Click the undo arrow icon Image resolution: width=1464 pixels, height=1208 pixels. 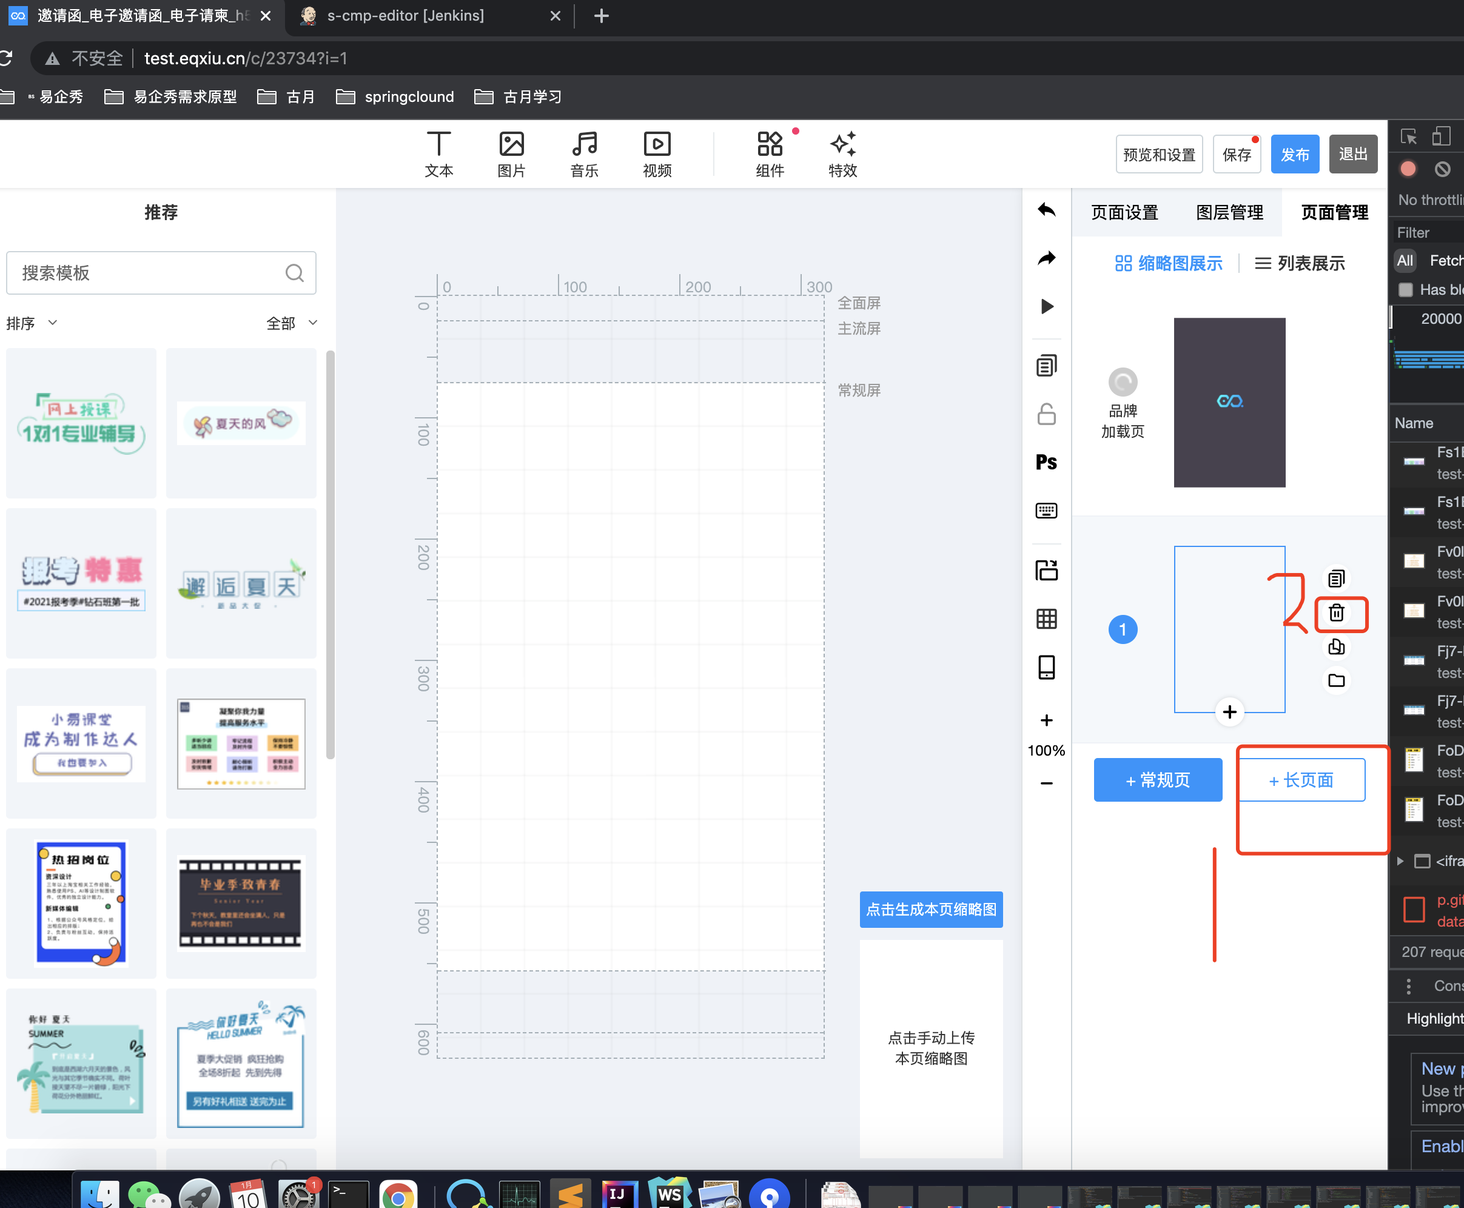click(1046, 210)
